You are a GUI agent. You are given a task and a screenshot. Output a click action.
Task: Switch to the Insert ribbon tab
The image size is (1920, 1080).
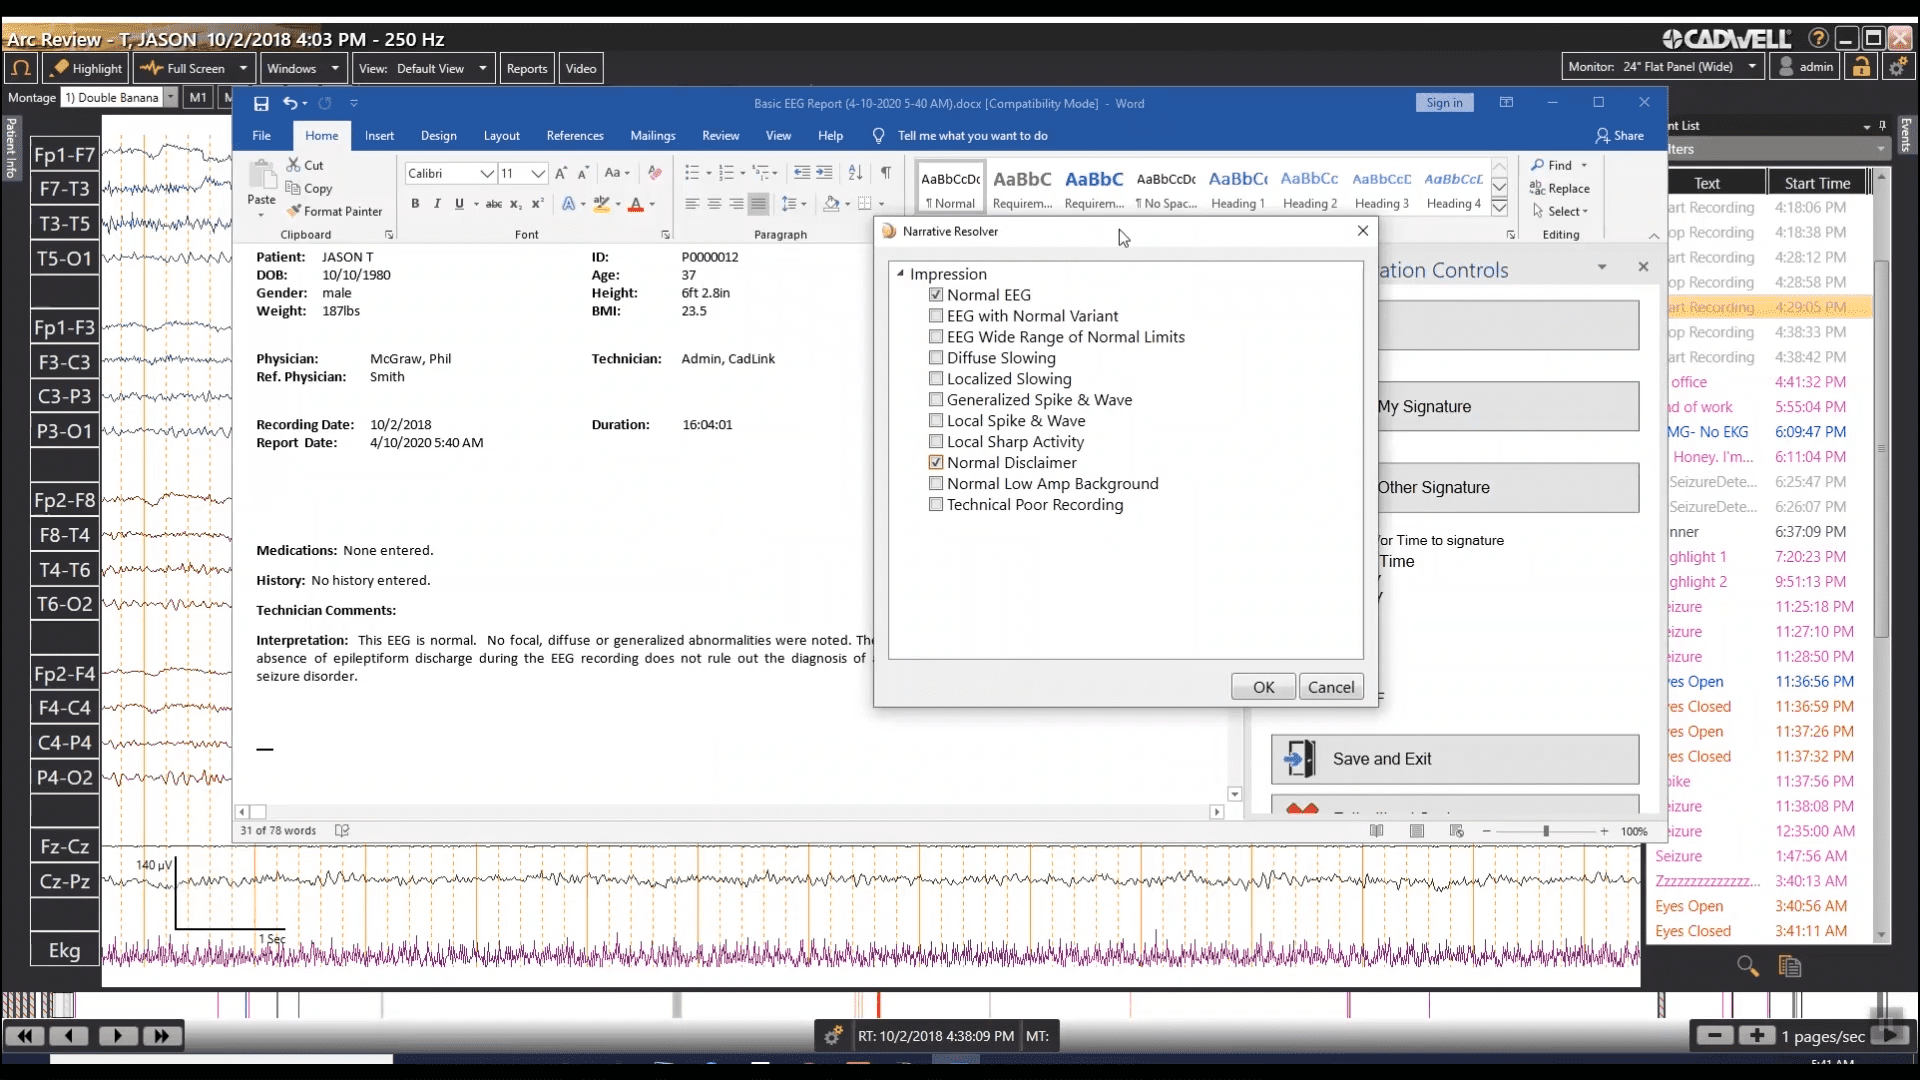[x=380, y=135]
